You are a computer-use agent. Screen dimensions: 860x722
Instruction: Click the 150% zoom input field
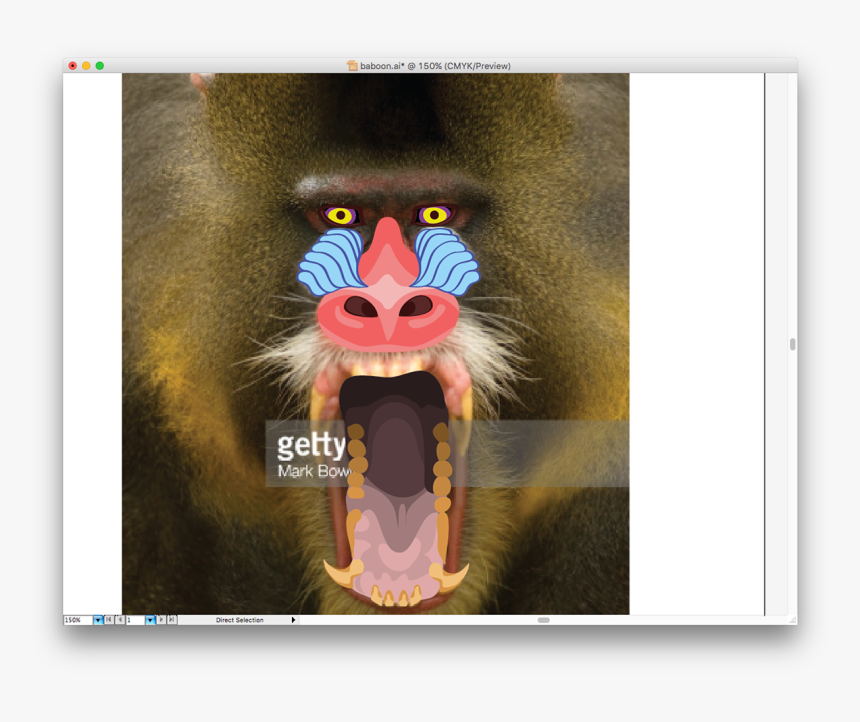78,620
